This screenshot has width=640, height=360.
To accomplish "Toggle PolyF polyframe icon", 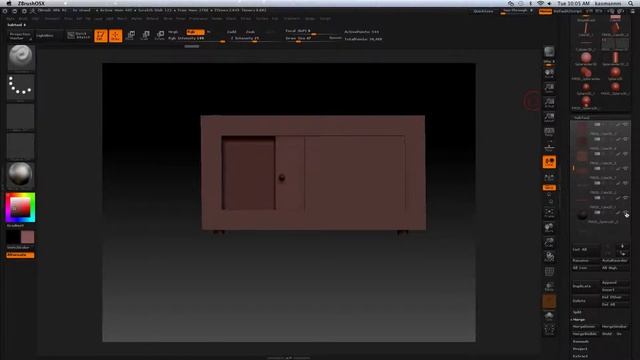I will (x=549, y=272).
